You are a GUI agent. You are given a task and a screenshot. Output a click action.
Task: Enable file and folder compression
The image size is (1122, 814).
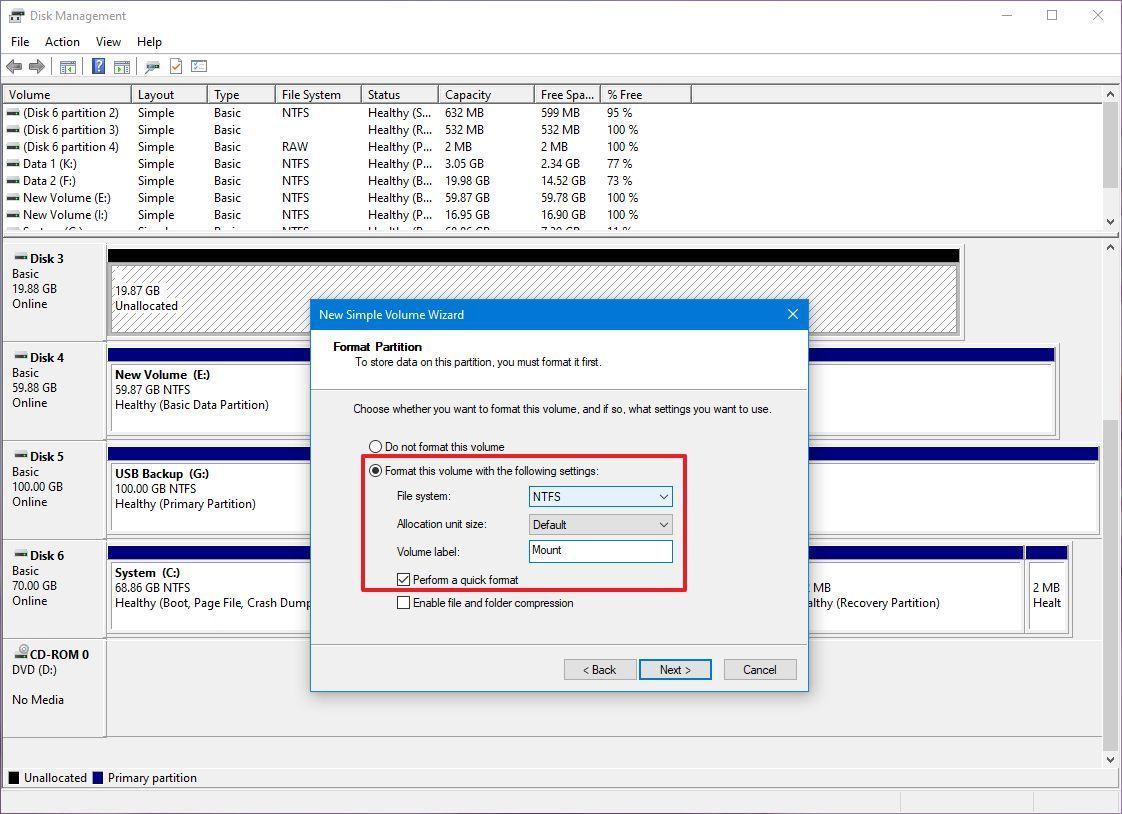(404, 602)
